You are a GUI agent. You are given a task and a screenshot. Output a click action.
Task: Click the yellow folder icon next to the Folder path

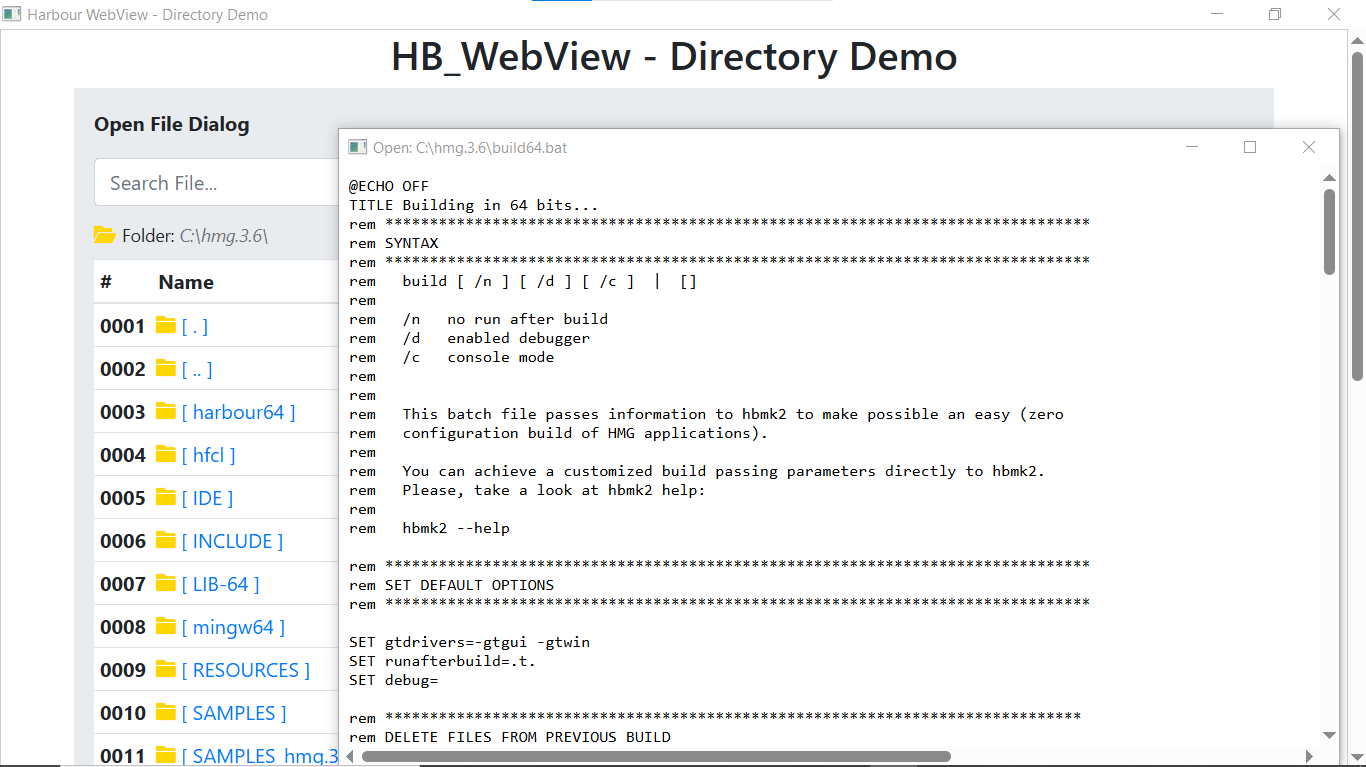(x=104, y=234)
